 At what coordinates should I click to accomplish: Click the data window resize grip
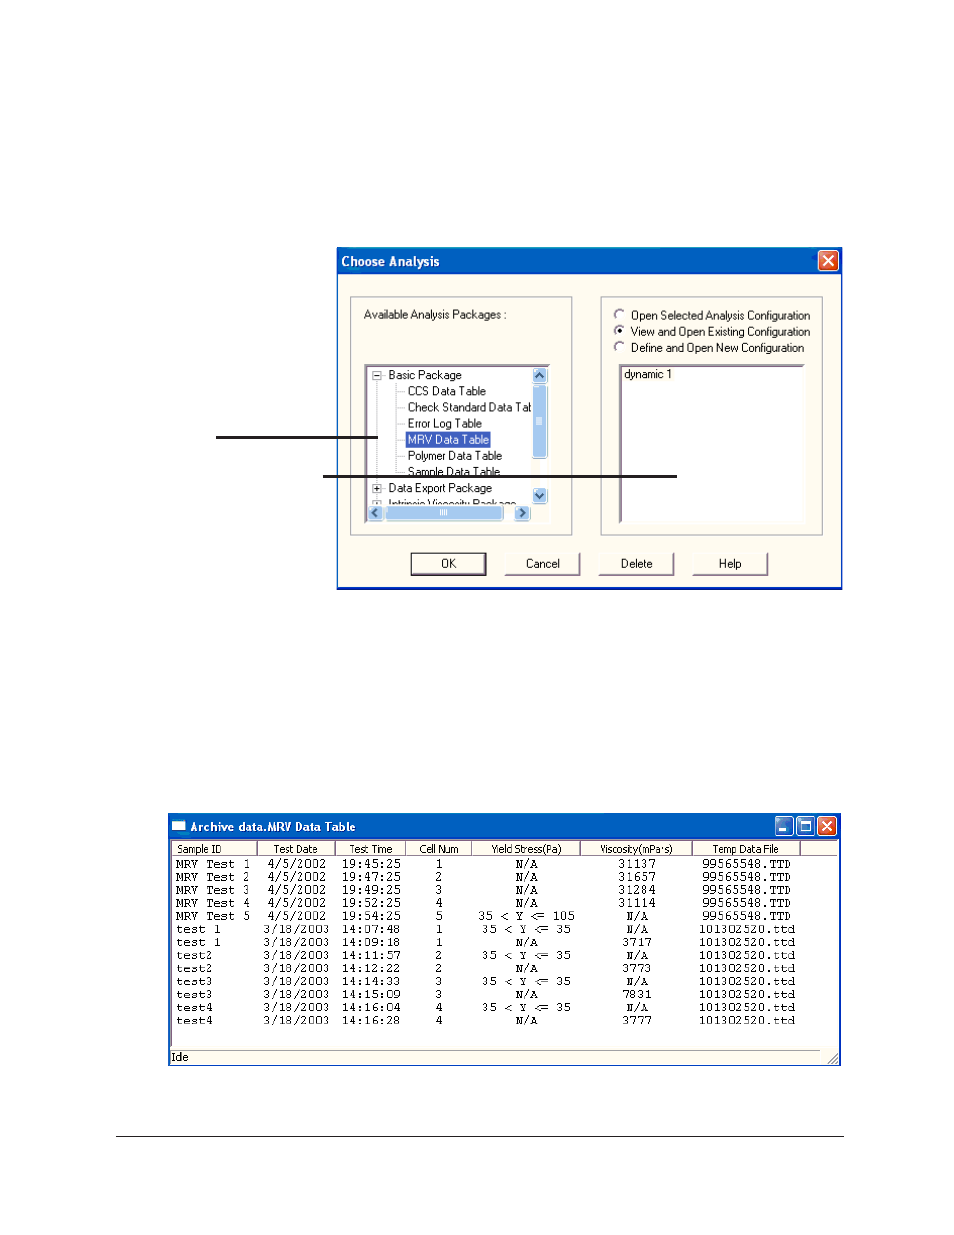(x=832, y=1058)
